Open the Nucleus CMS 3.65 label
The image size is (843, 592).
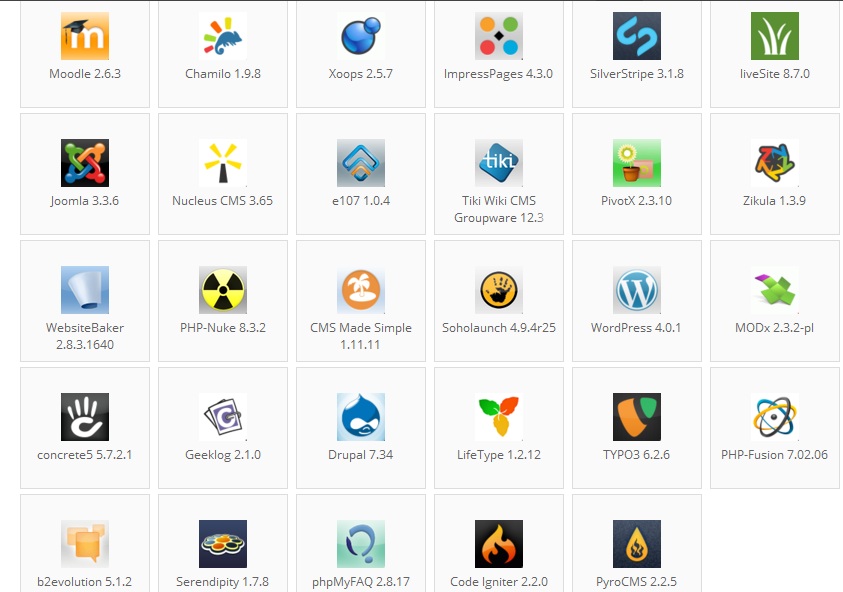pyautogui.click(x=222, y=201)
